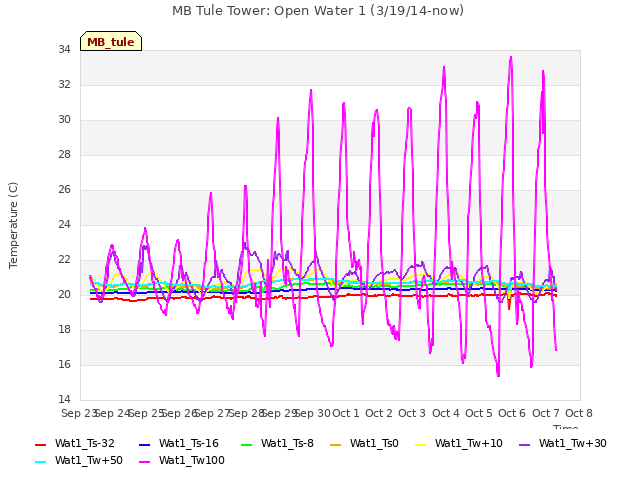
Task: Select Wat1_Tw100 legend label
Action: 192,460
